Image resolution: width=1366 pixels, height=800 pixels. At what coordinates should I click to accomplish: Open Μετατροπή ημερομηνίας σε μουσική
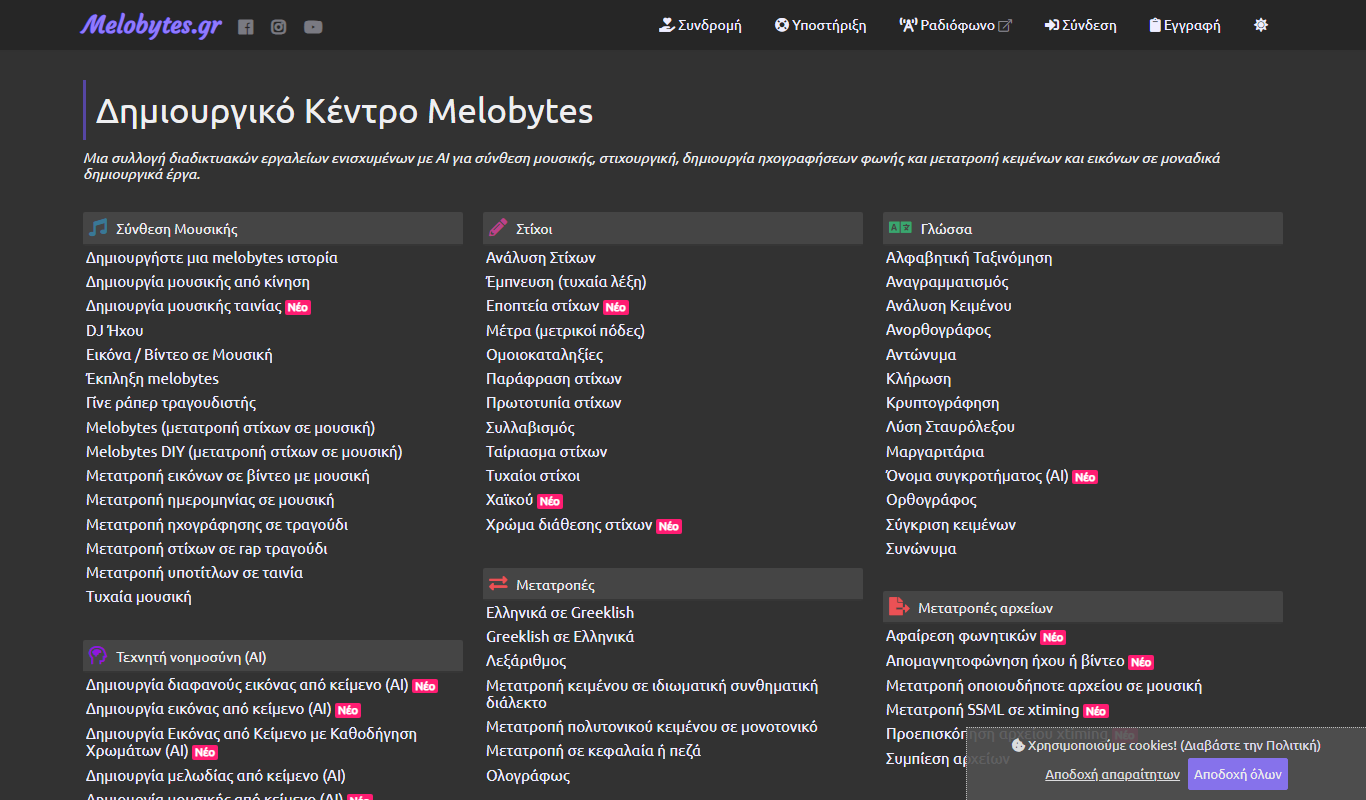210,500
